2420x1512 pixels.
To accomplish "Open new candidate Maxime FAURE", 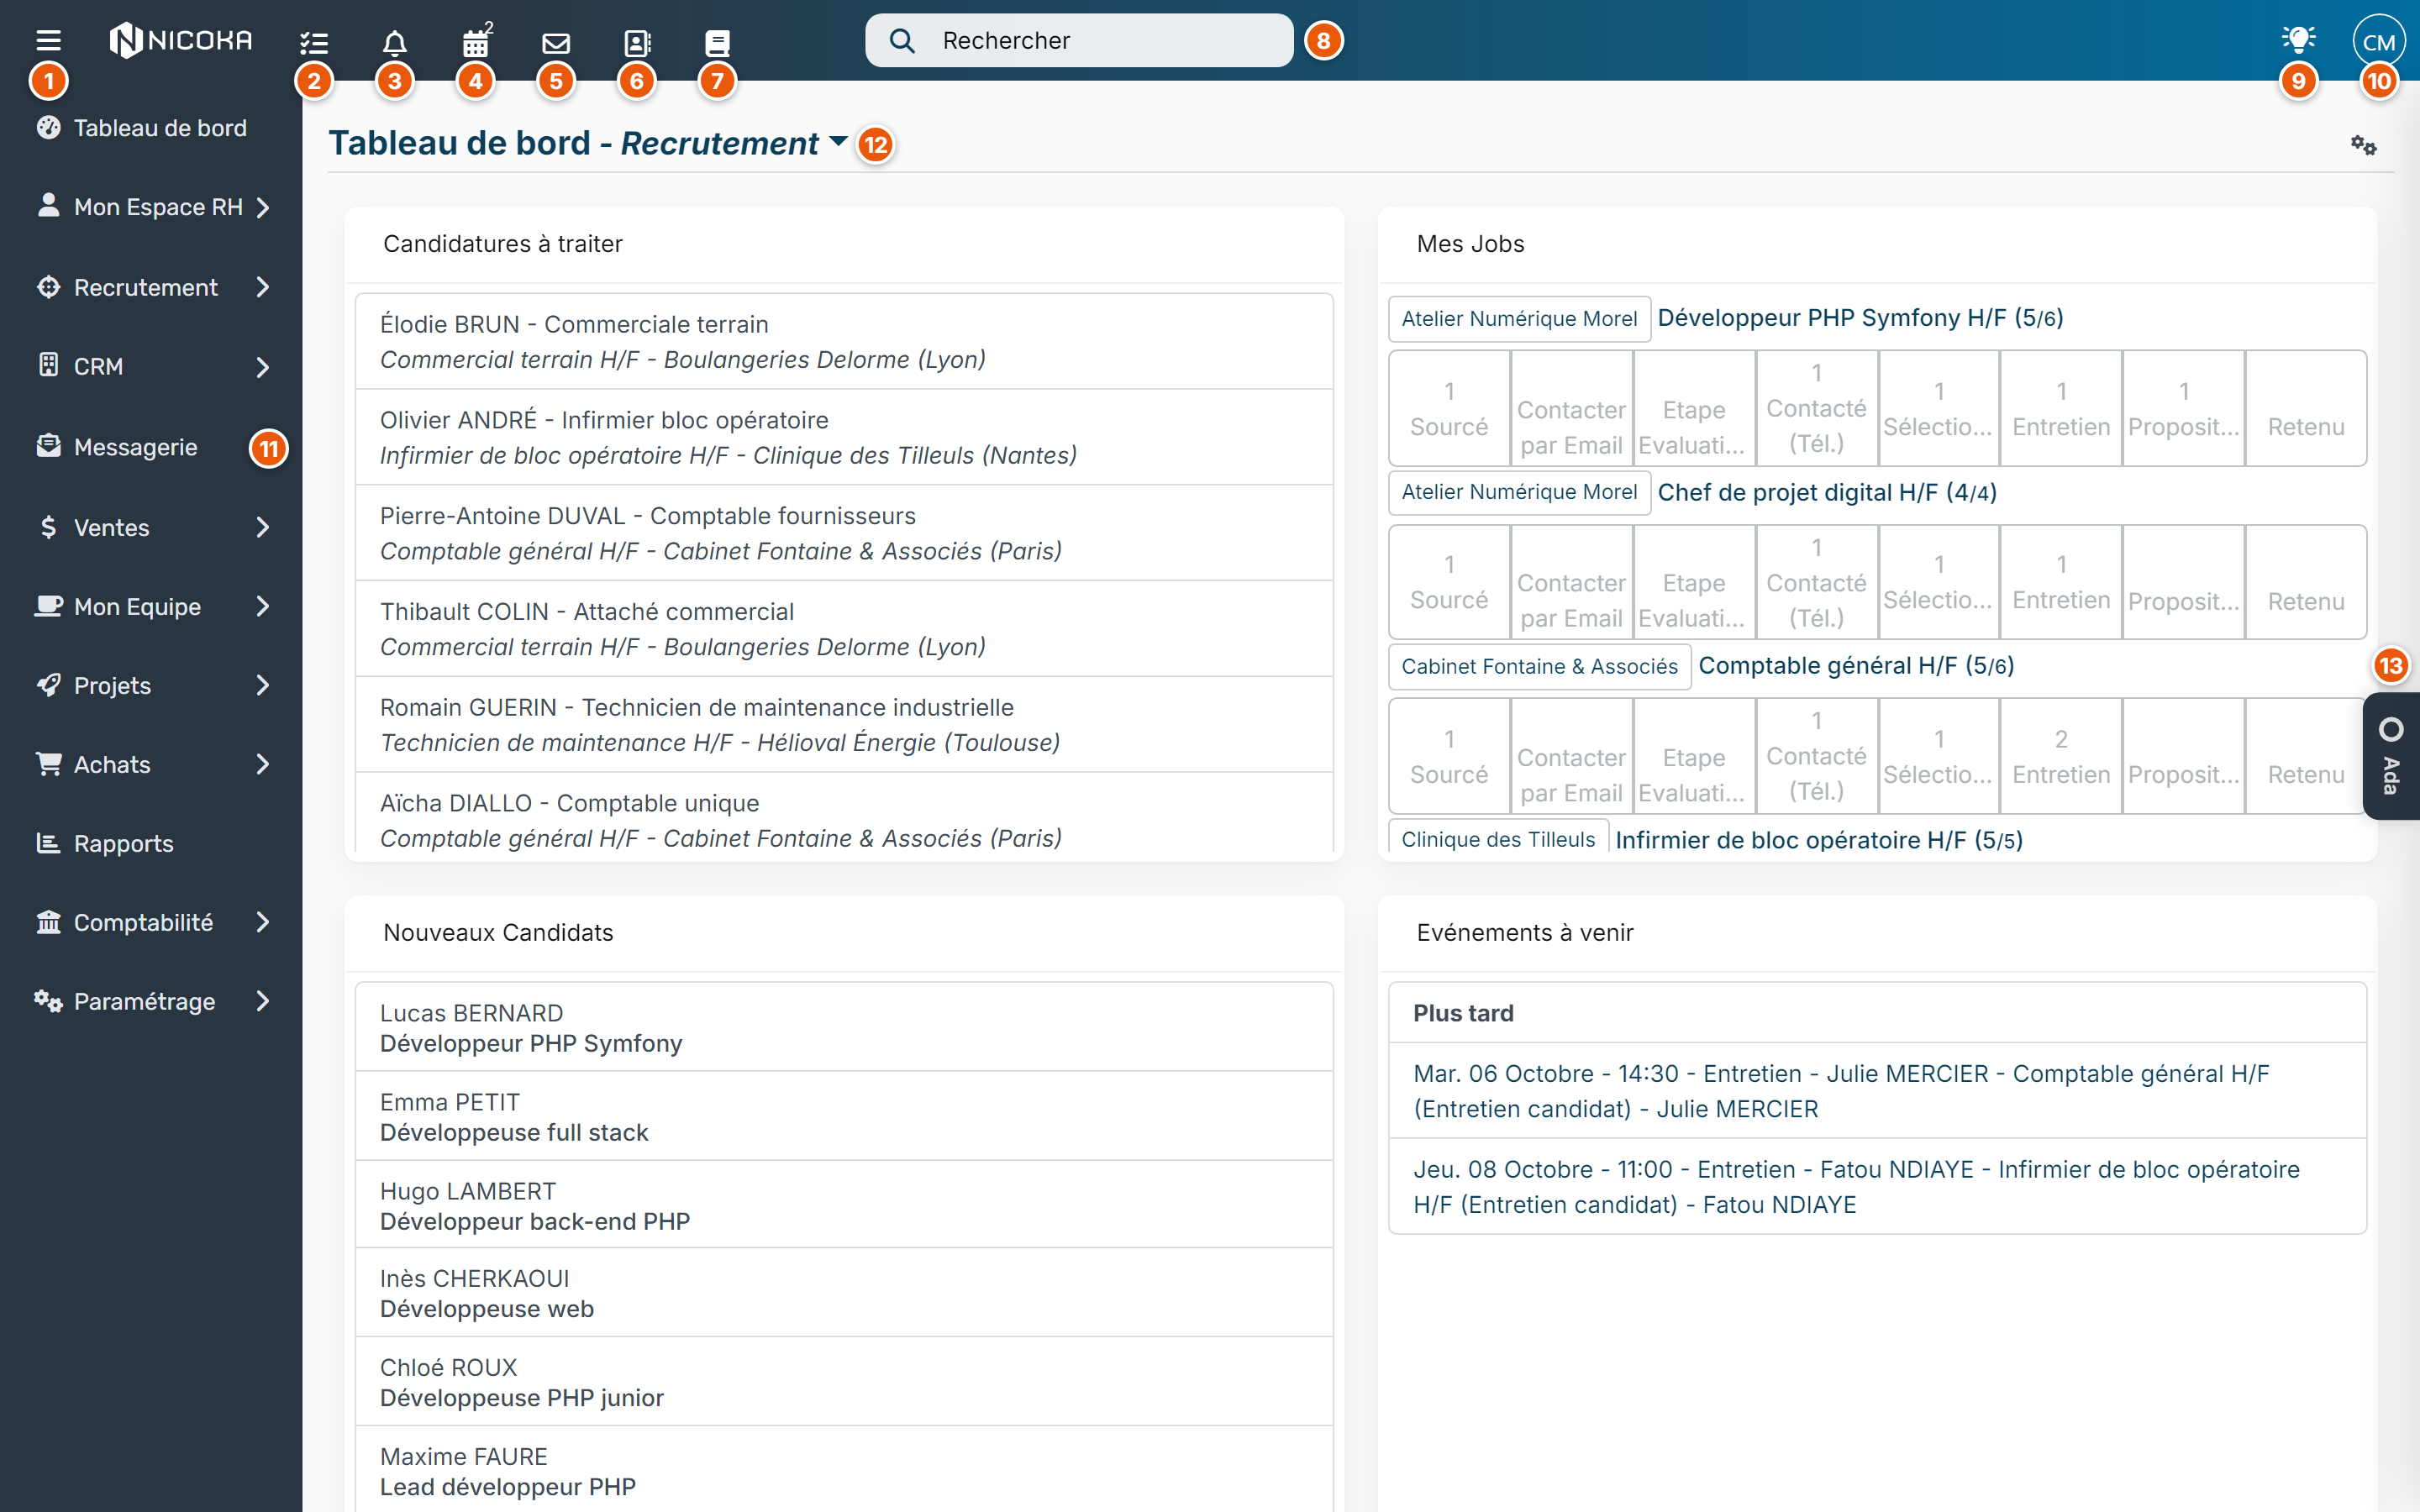I will tap(844, 1470).
